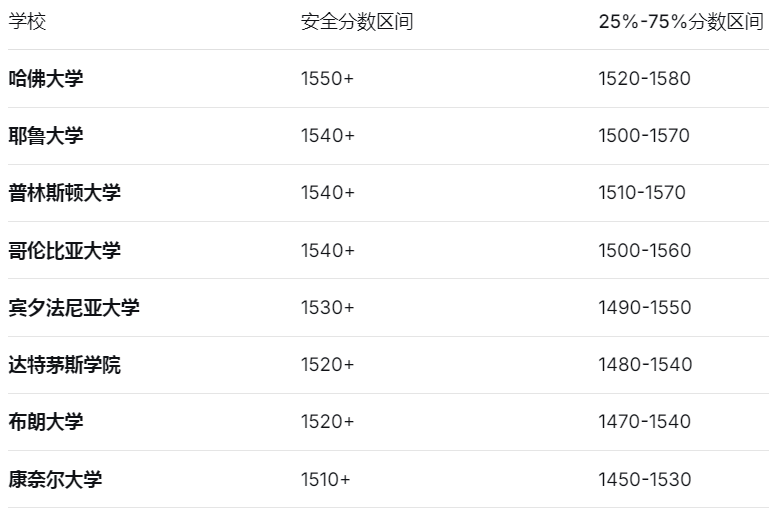Select the 布朗大学 school name
Screen dimensions: 769x516
pyautogui.click(x=46, y=422)
